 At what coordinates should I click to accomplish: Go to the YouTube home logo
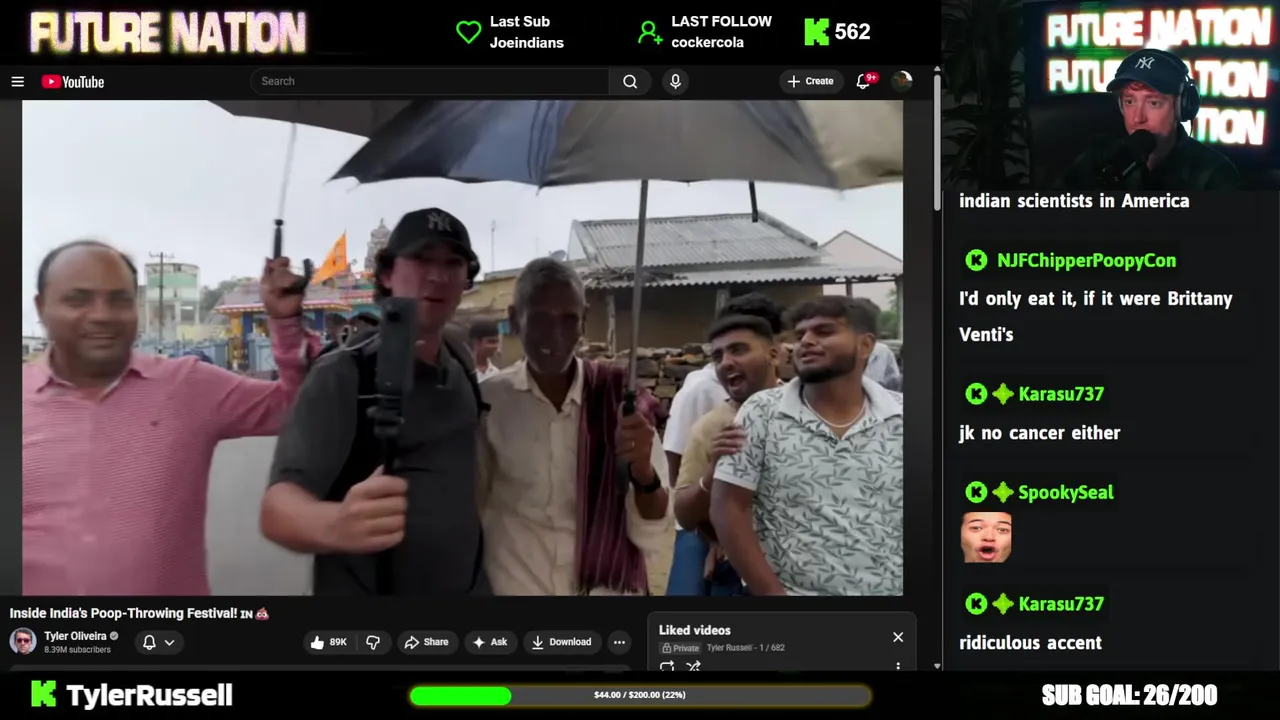(73, 82)
